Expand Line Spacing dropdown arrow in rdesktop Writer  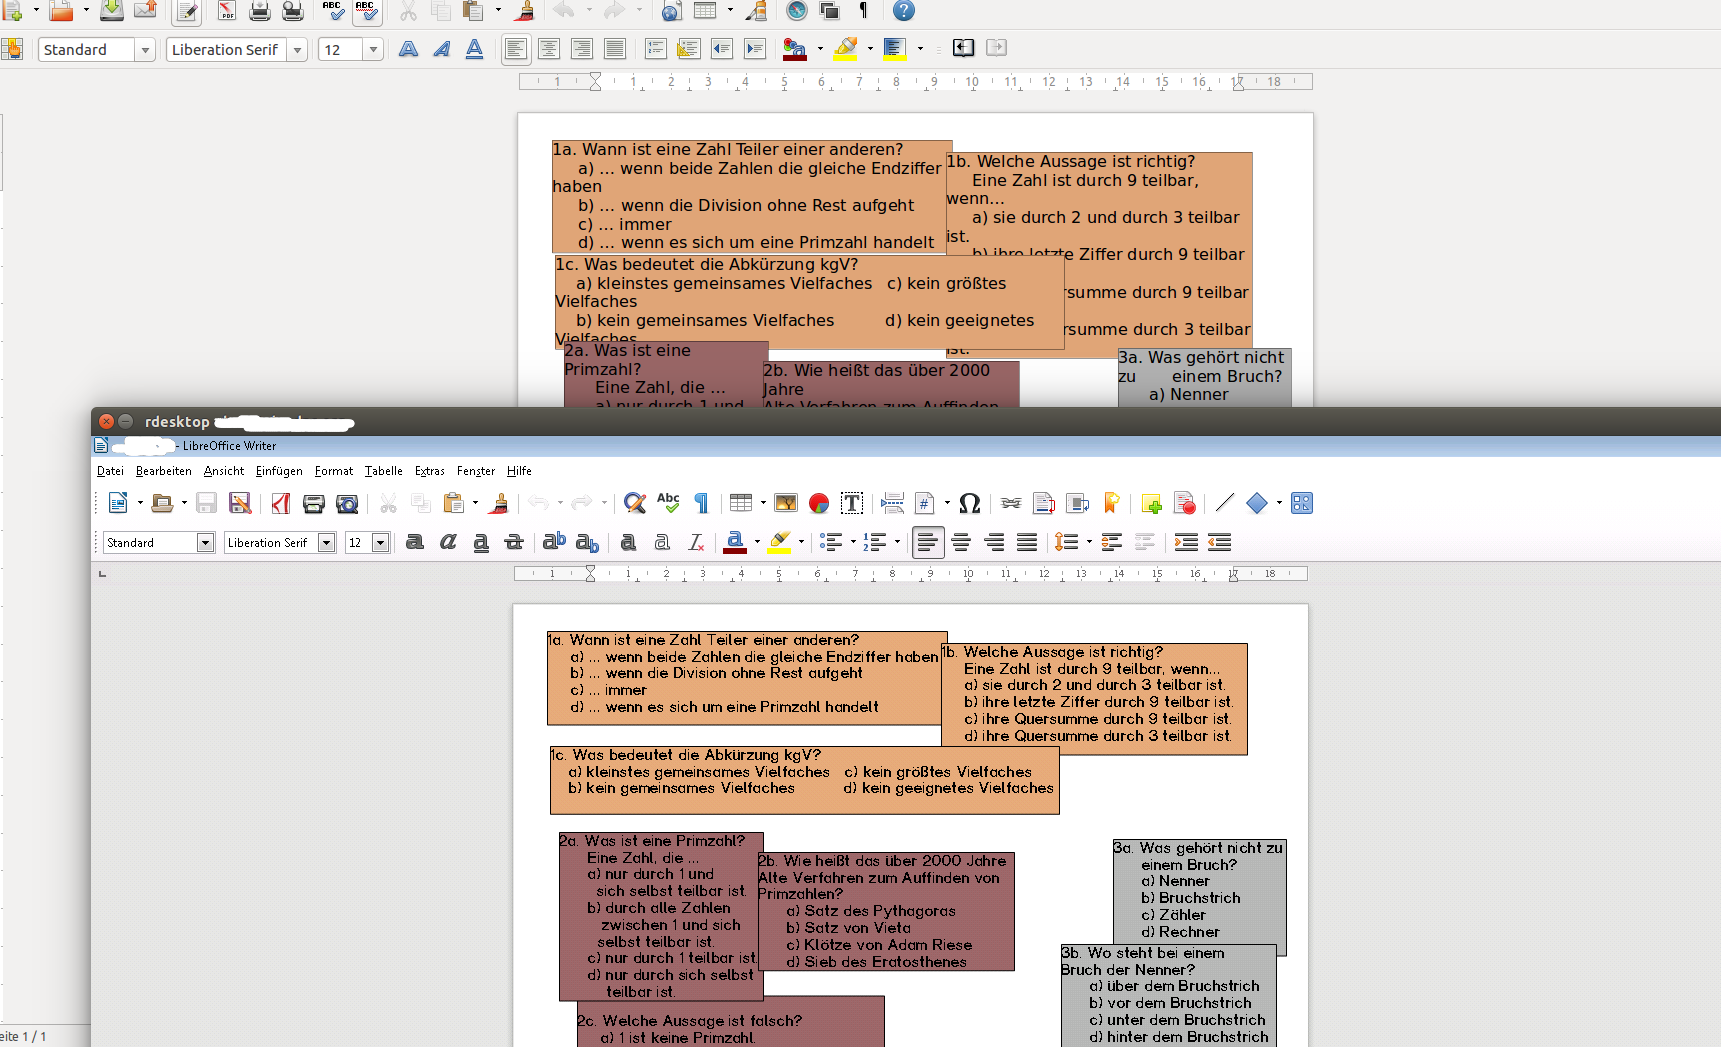click(1089, 542)
